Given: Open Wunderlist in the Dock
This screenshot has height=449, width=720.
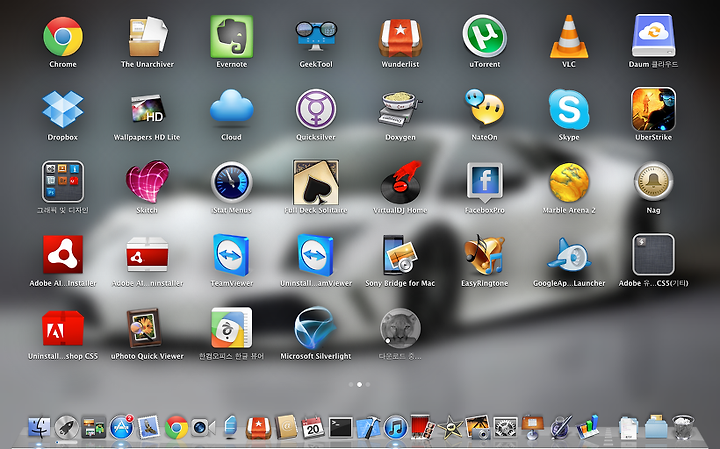Looking at the screenshot, I should [258, 428].
